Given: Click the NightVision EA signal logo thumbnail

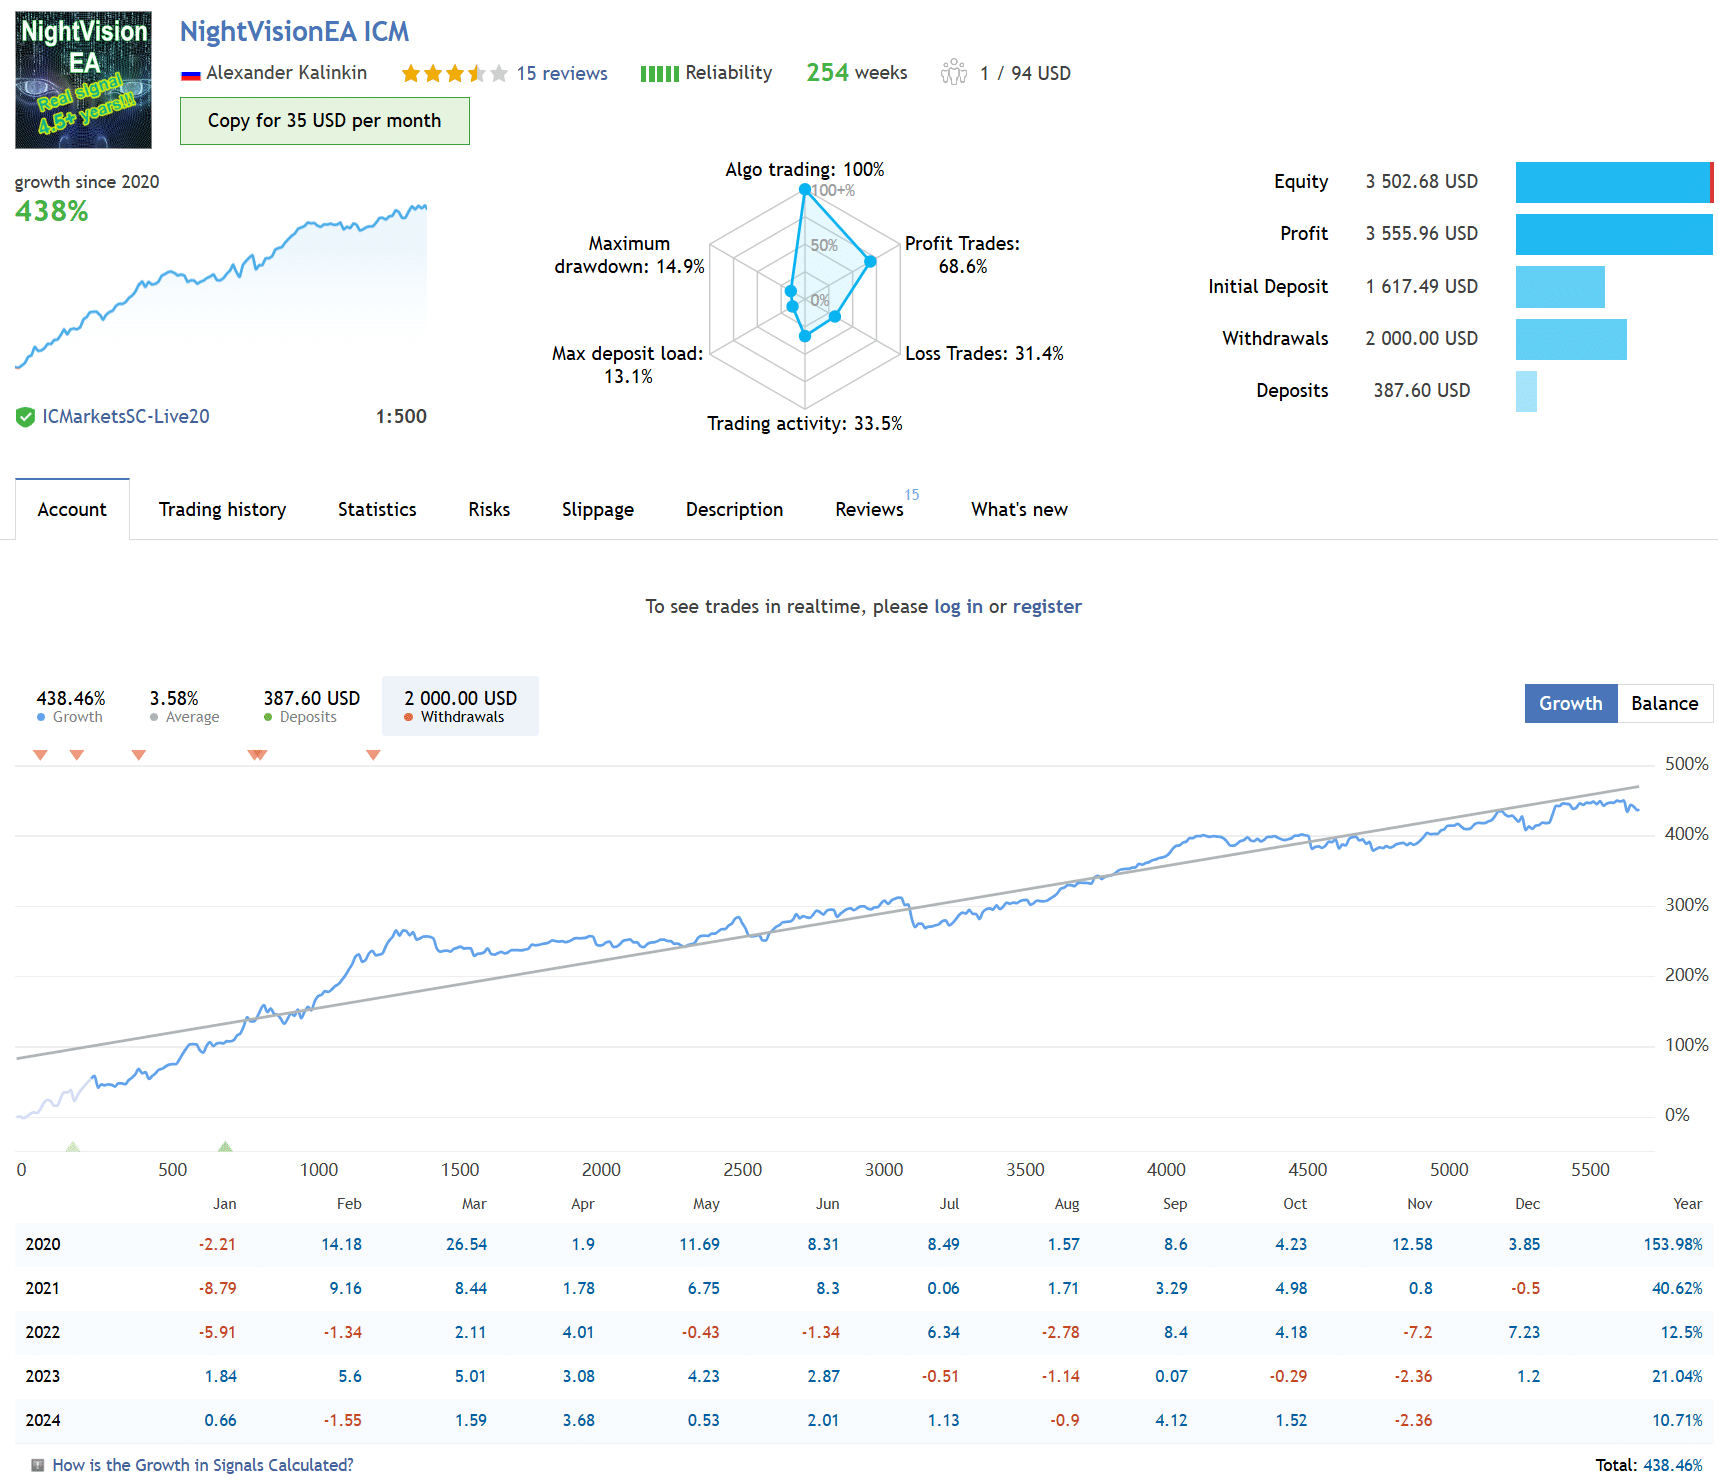Looking at the screenshot, I should [x=83, y=80].
